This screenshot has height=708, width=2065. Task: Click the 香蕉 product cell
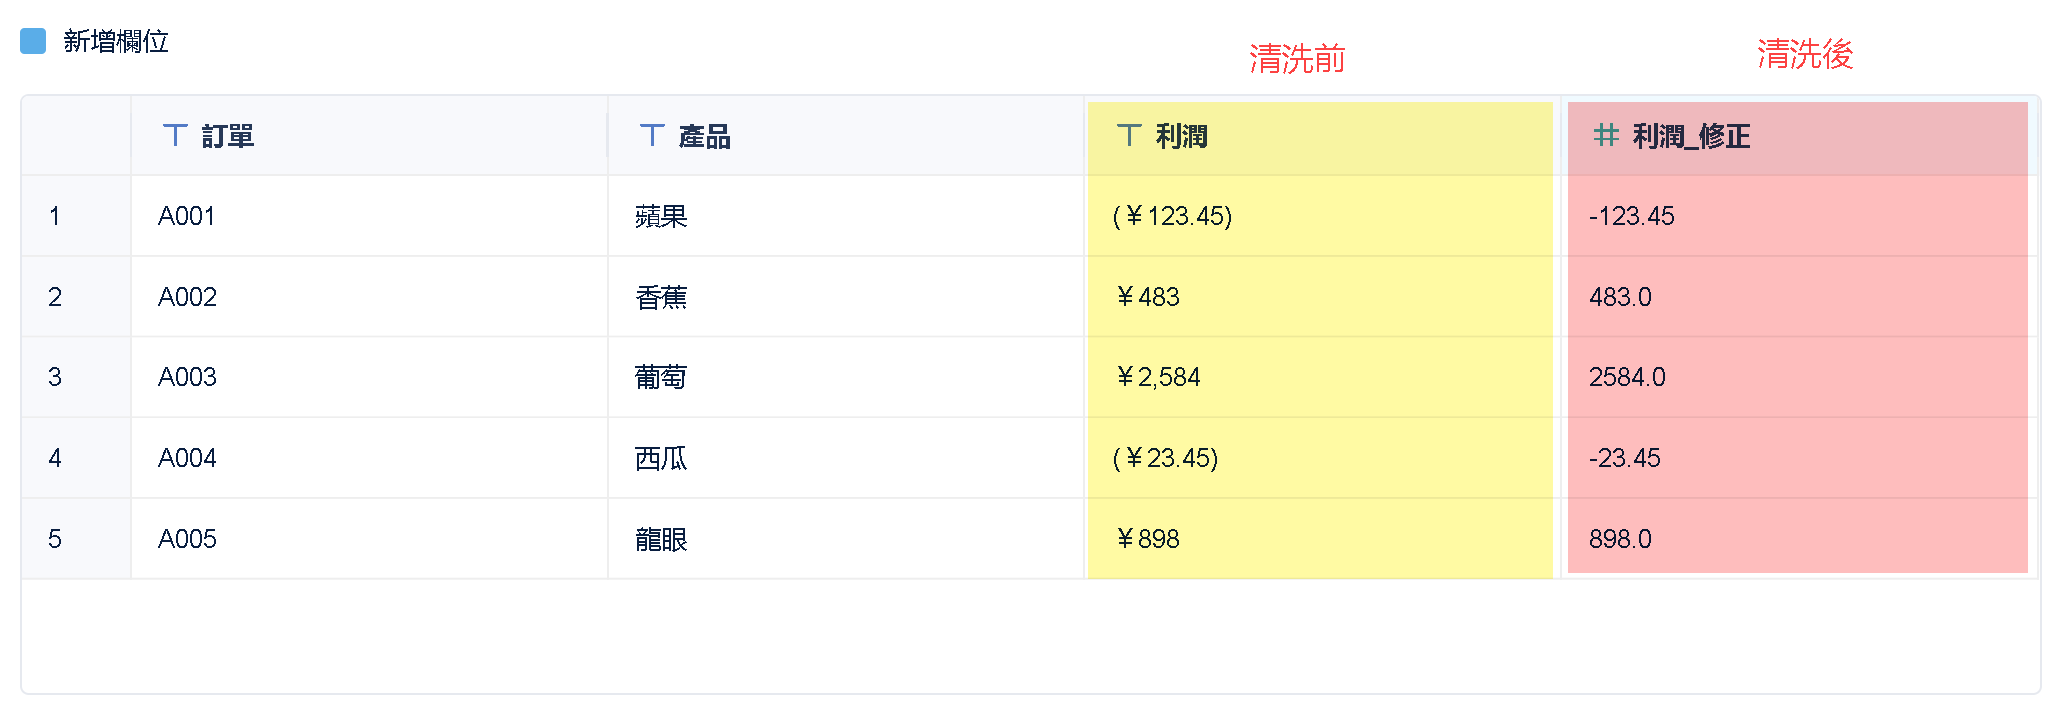[661, 297]
